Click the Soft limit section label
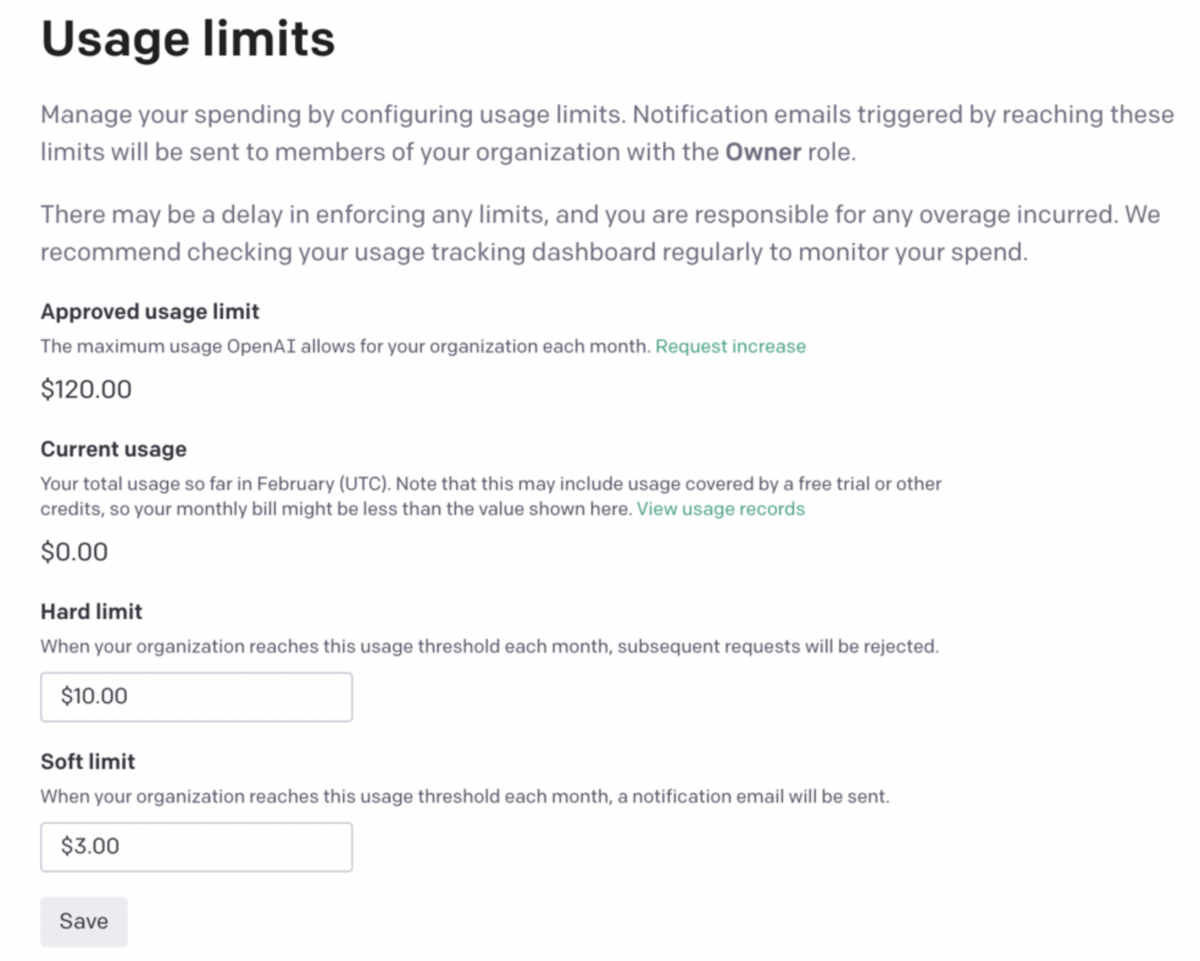The height and width of the screenshot is (961, 1200). tap(88, 762)
